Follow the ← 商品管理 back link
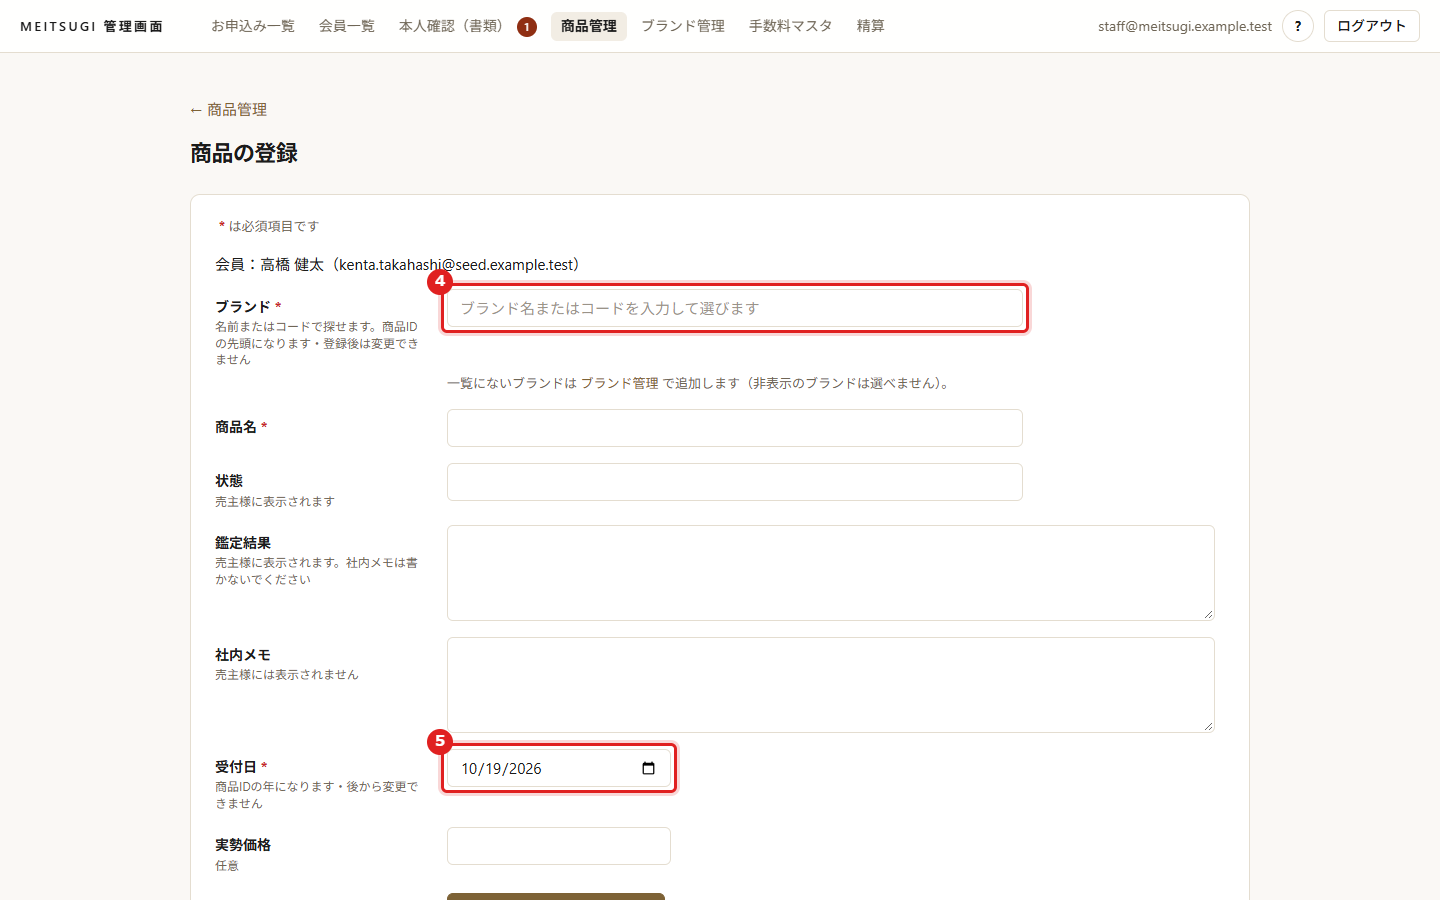The width and height of the screenshot is (1440, 900). 228,110
